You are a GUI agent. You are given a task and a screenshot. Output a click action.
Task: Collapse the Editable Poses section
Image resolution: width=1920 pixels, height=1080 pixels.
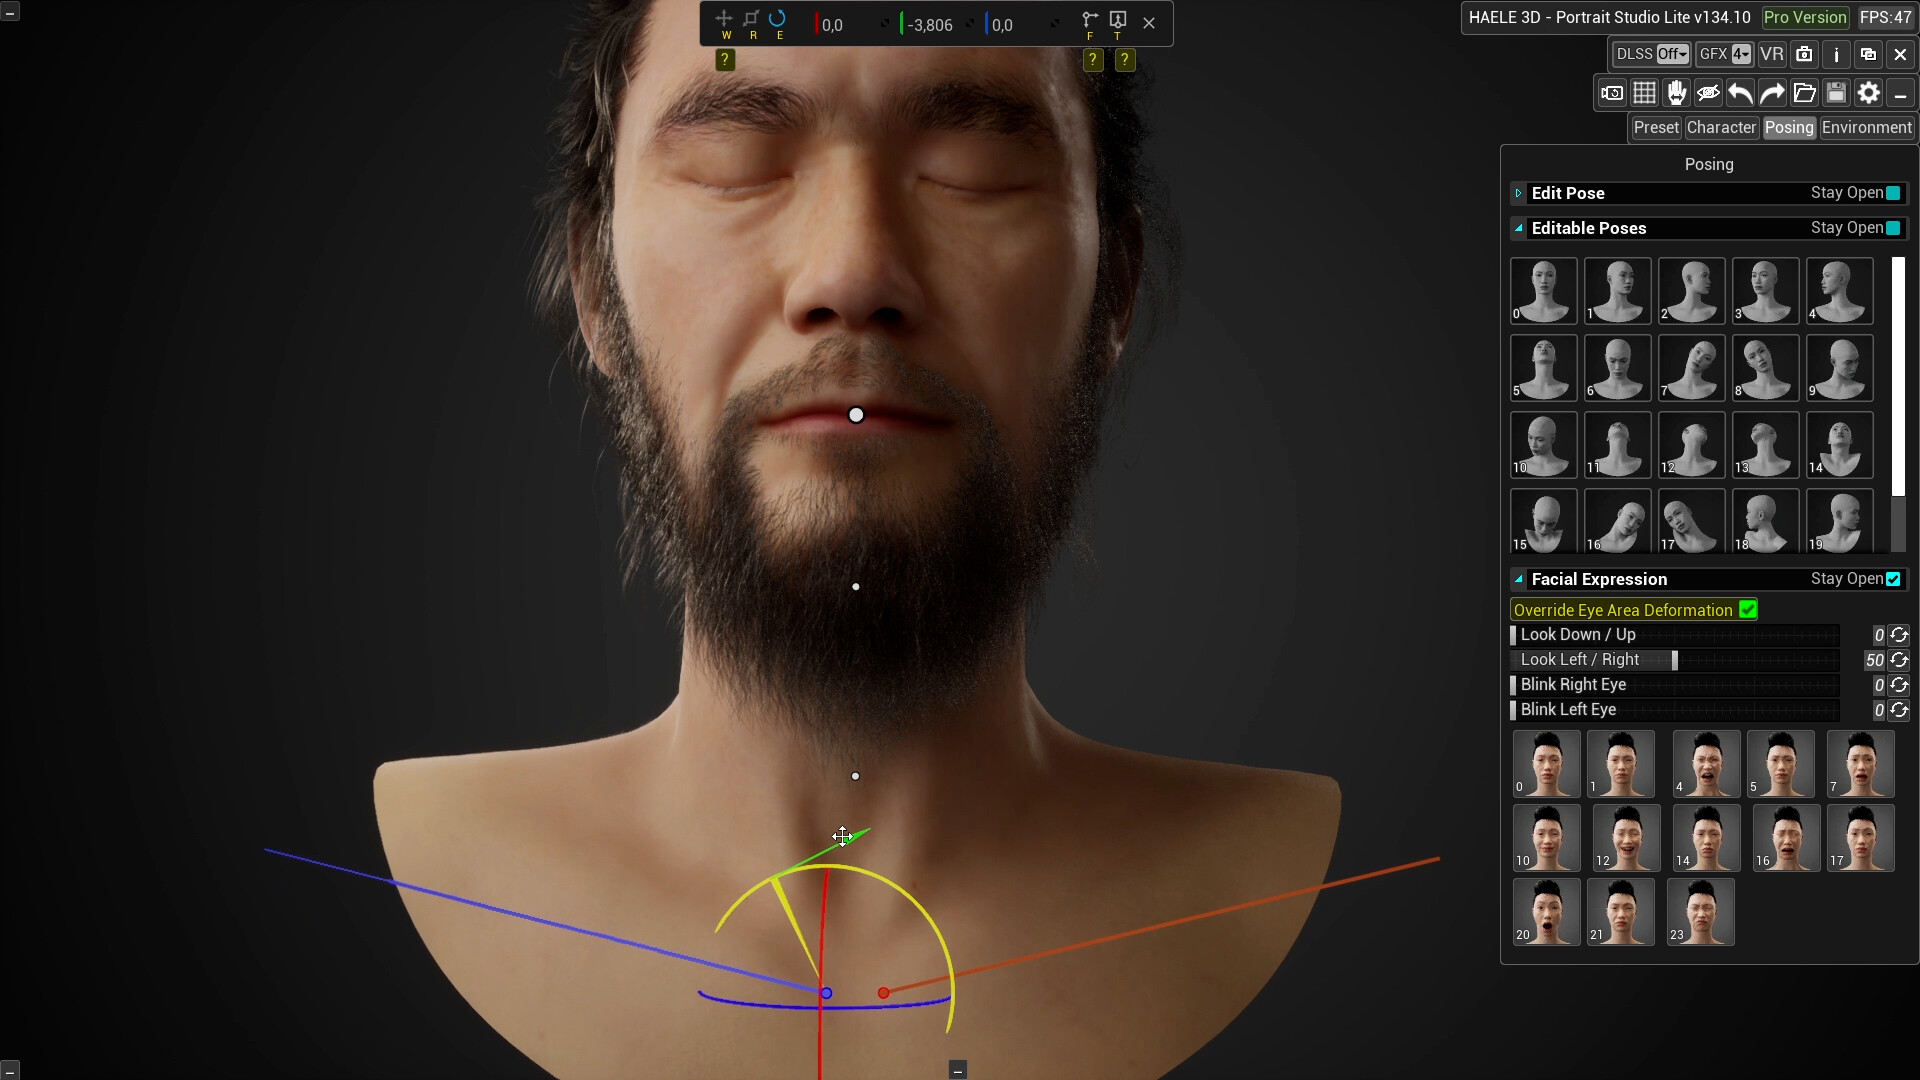click(x=1518, y=228)
